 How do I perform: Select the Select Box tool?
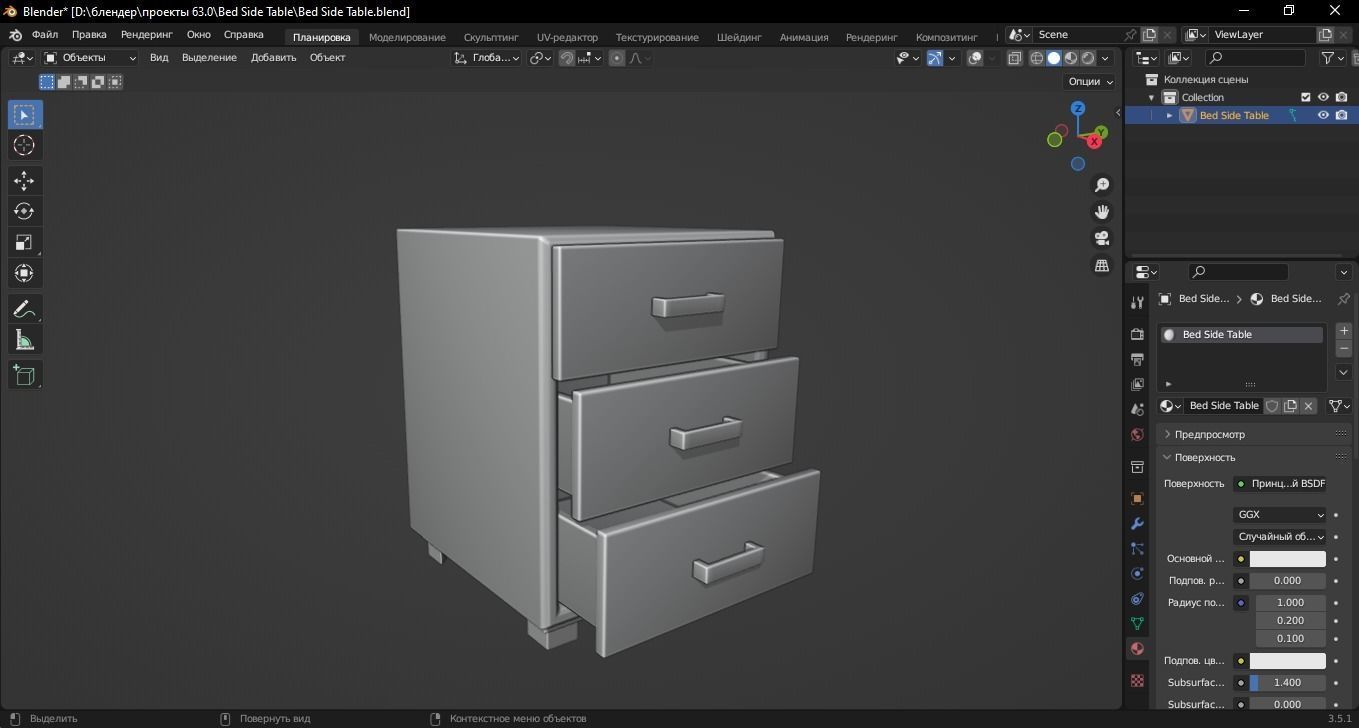click(x=24, y=115)
